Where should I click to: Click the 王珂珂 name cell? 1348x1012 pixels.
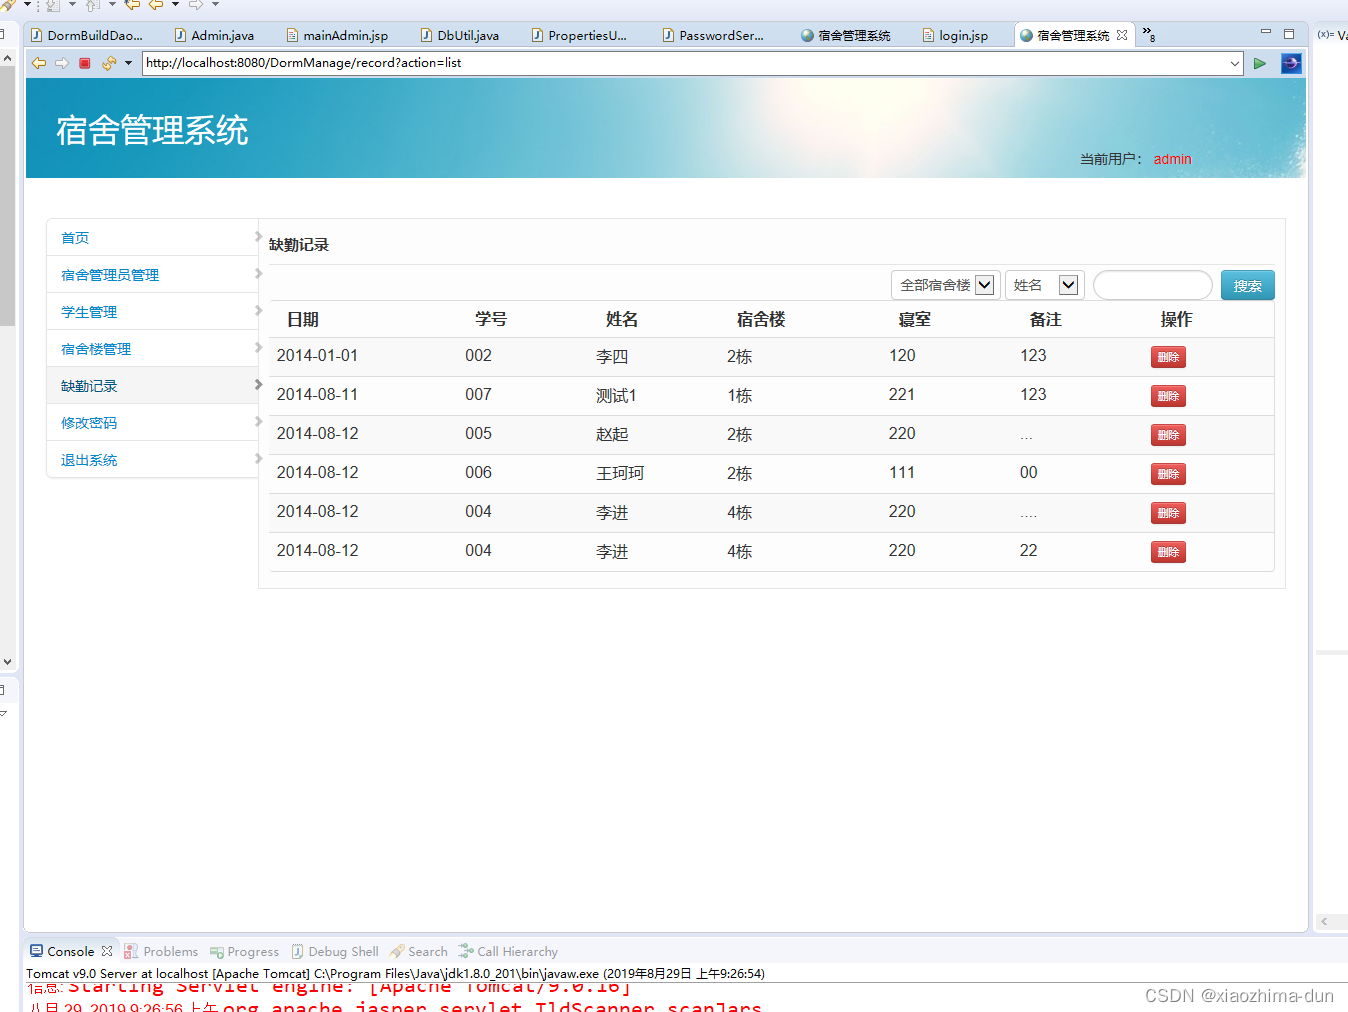(620, 473)
